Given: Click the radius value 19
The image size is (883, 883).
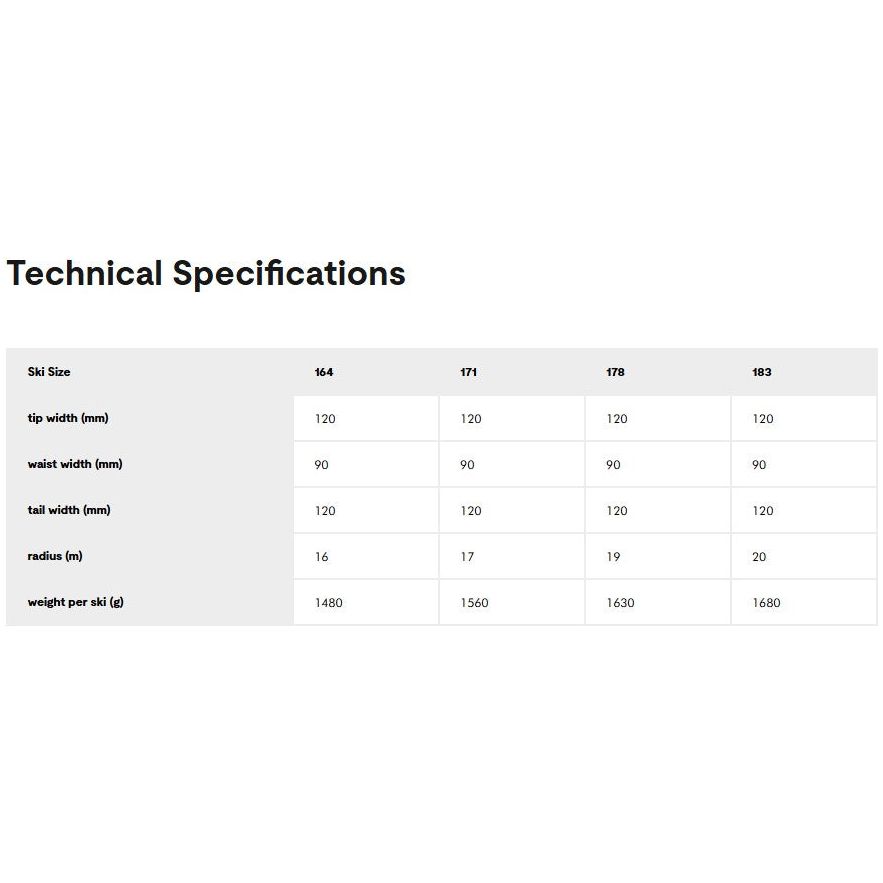Looking at the screenshot, I should (613, 557).
